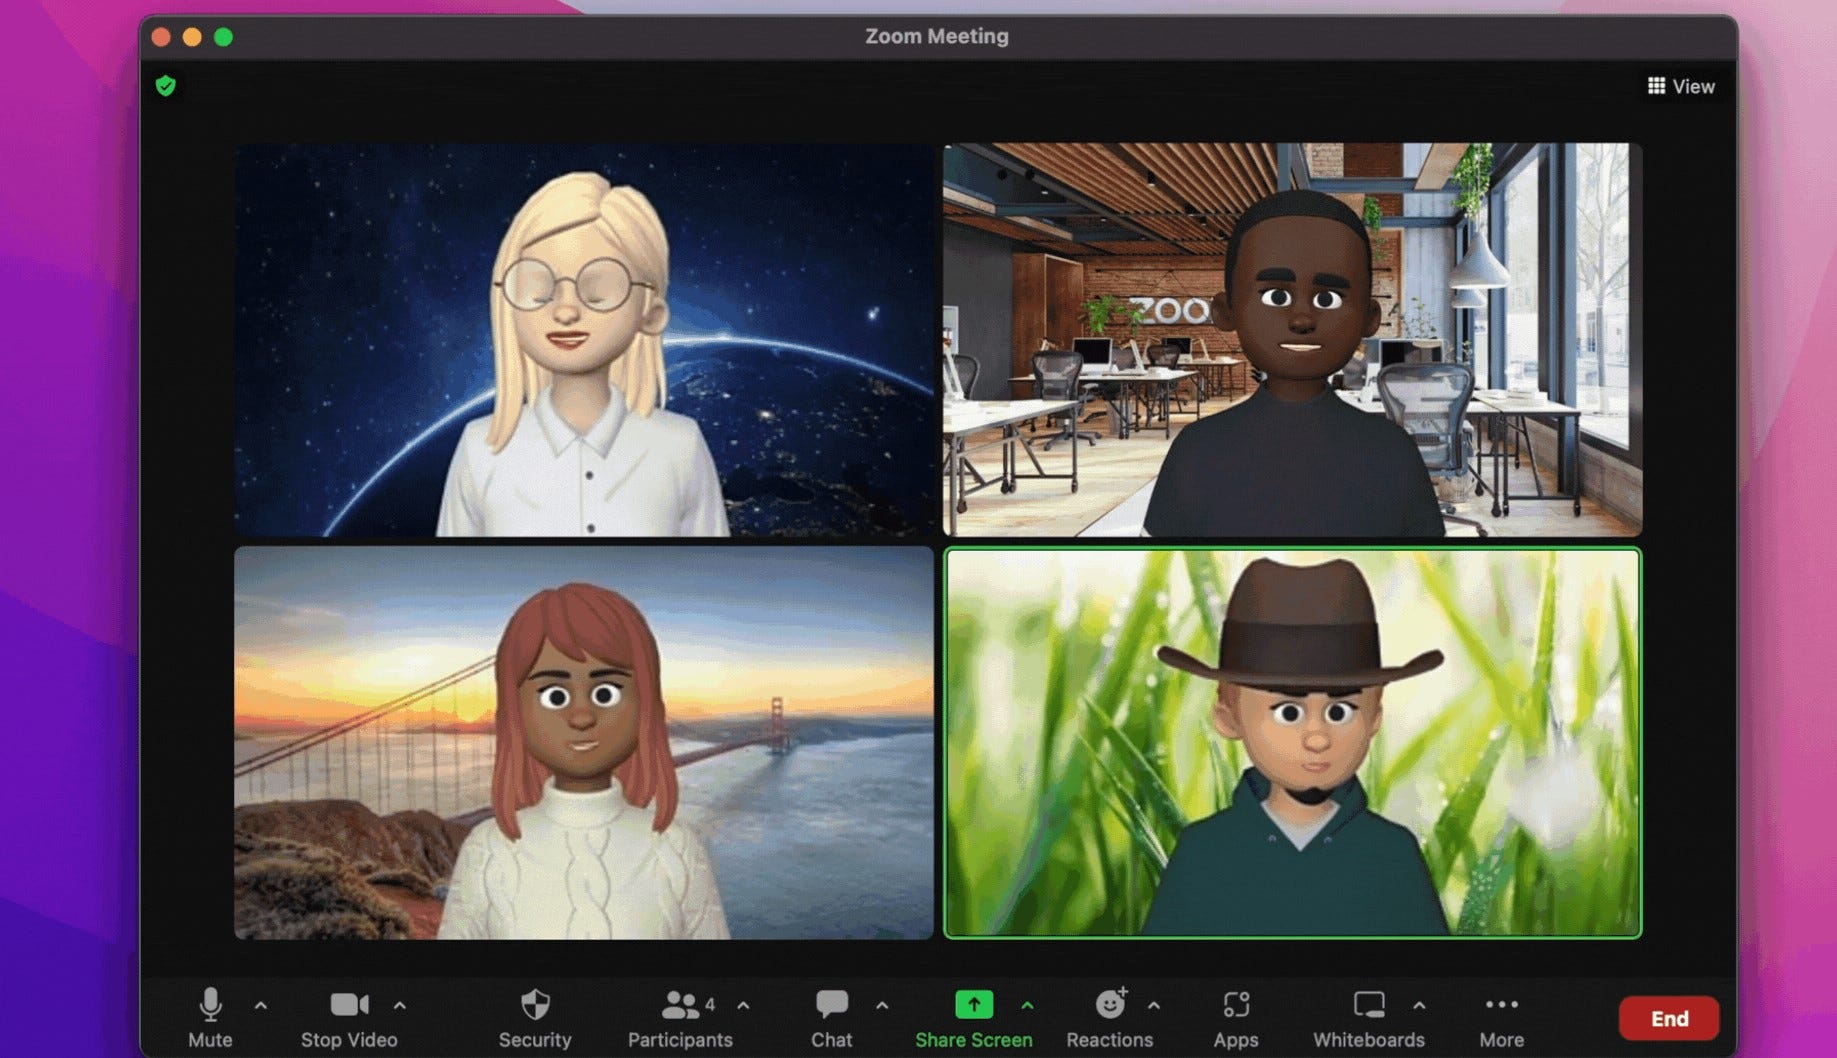Screen dimensions: 1837x1058
Task: Click the green encryption shield icon
Action: point(166,86)
